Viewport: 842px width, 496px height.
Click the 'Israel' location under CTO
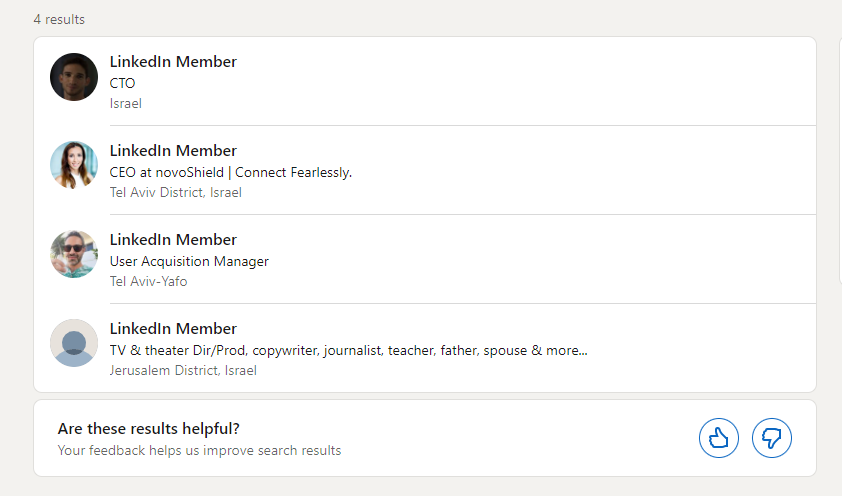point(126,103)
